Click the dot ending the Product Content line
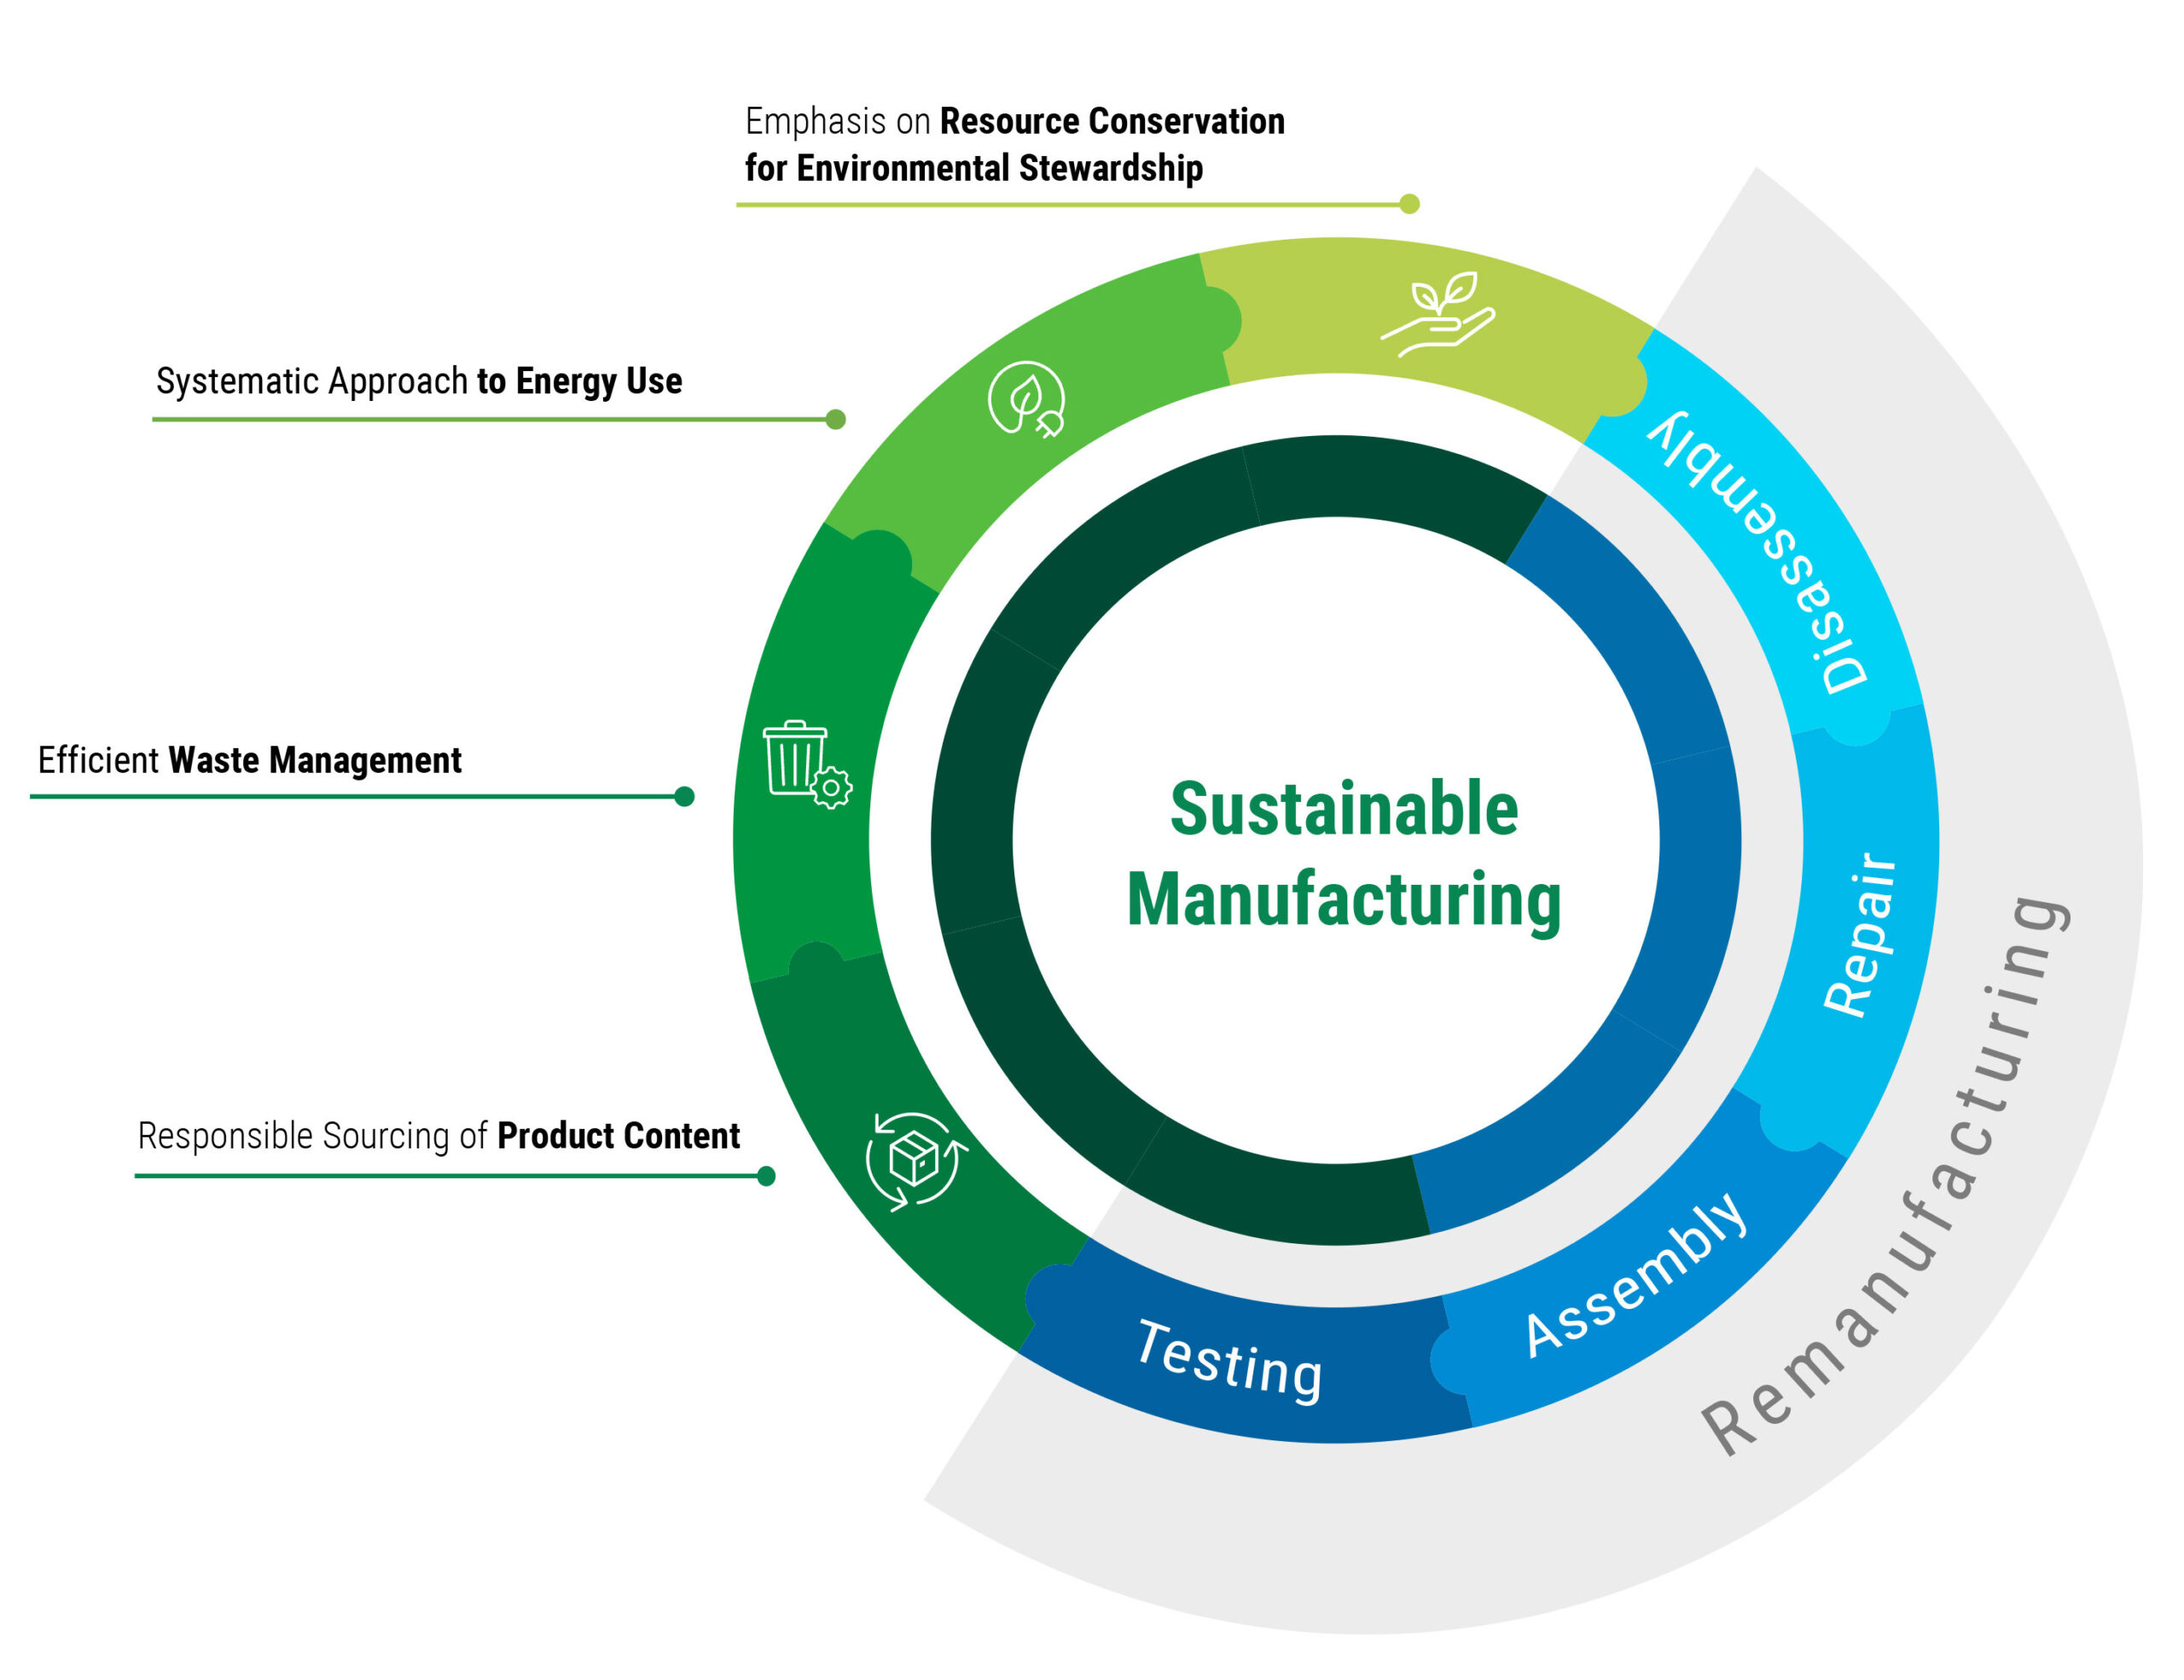Screen dimensions: 2184x1680 pyautogui.click(x=766, y=1176)
